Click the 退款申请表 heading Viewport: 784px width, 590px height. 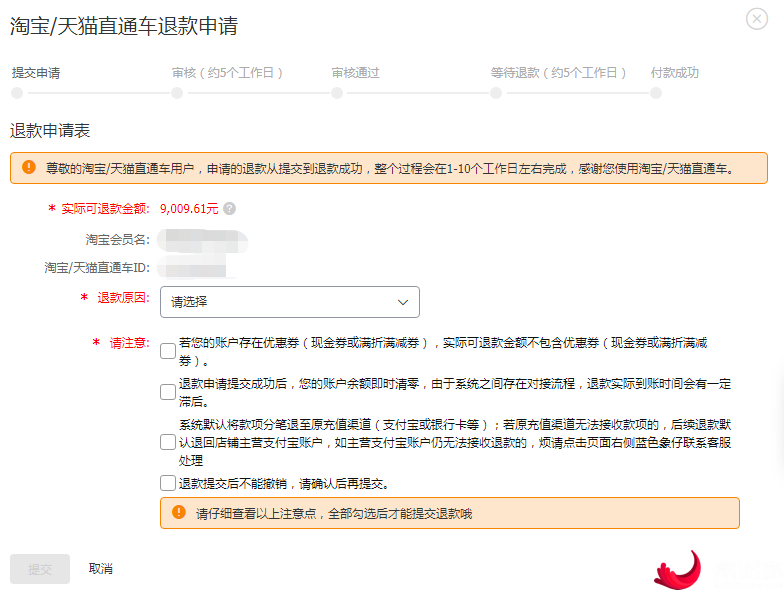[50, 131]
